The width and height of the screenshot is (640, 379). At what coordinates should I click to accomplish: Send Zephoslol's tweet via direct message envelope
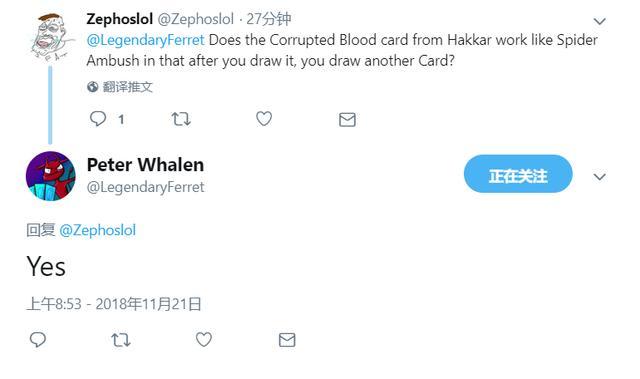tap(347, 120)
